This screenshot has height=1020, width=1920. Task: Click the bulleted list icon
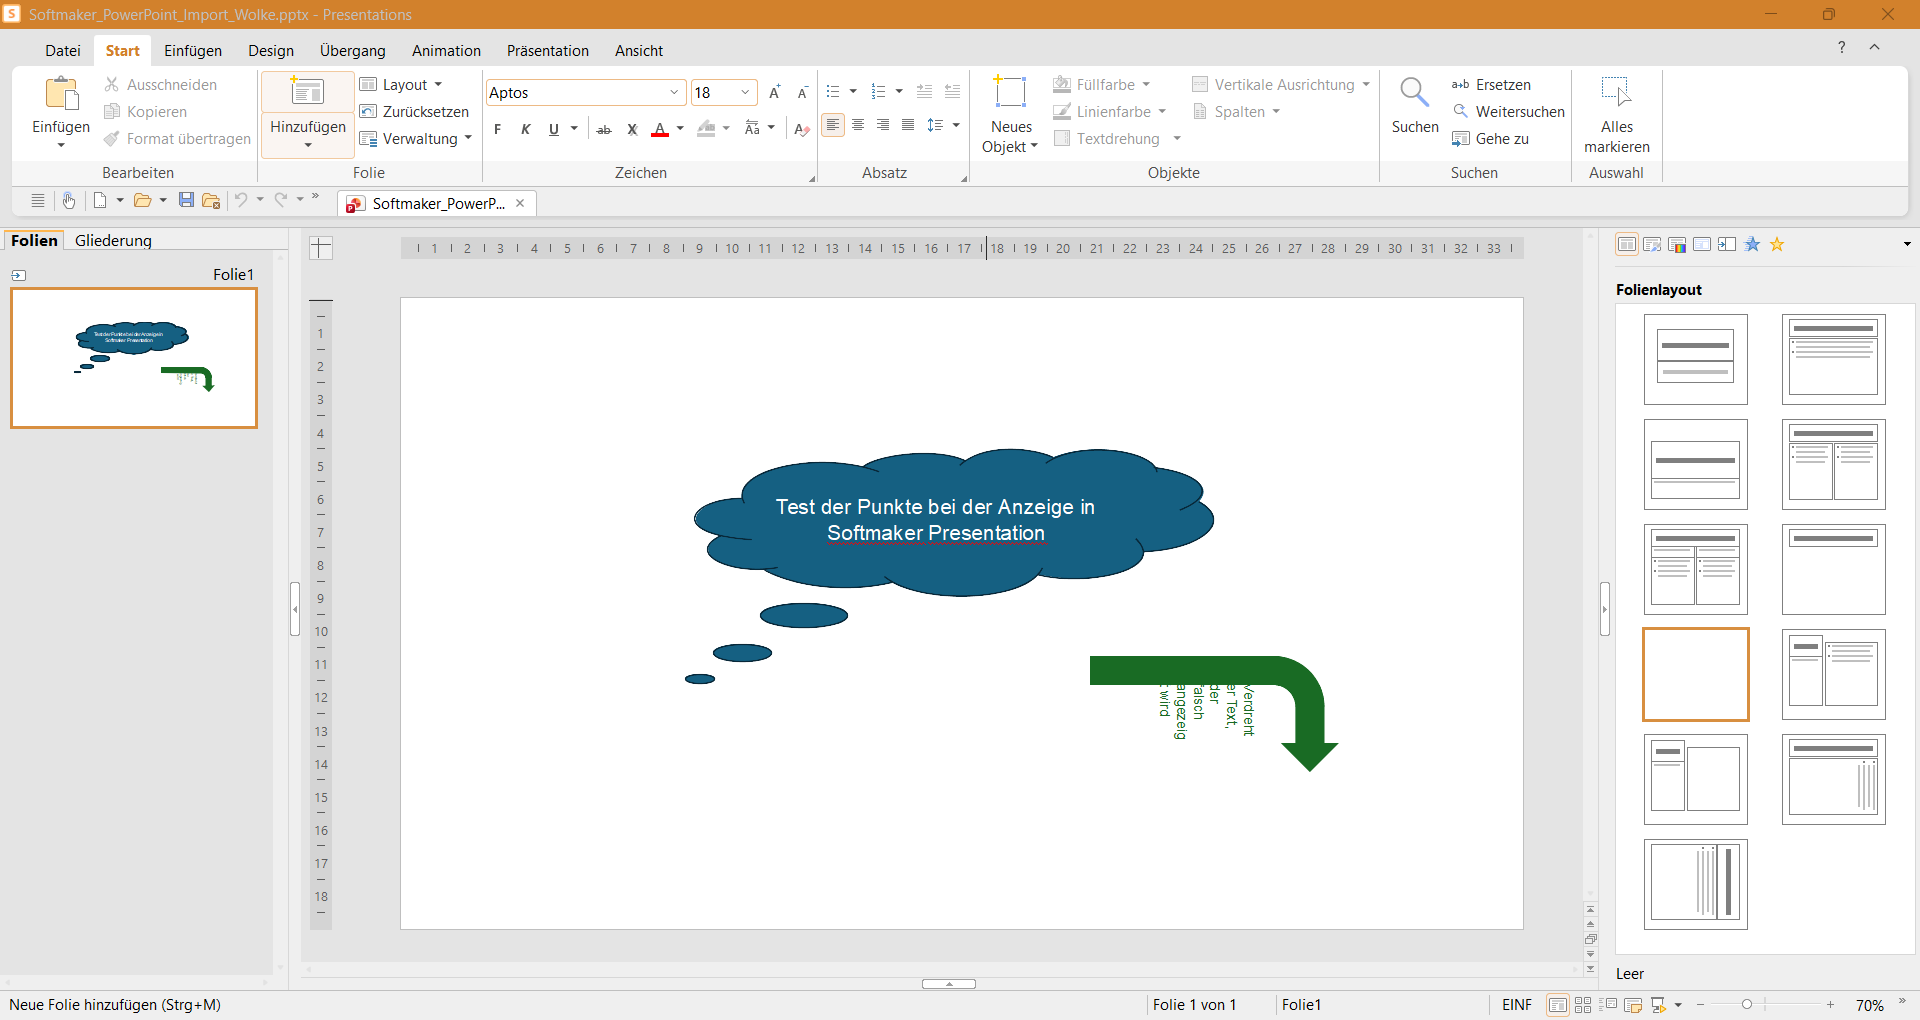(x=833, y=92)
